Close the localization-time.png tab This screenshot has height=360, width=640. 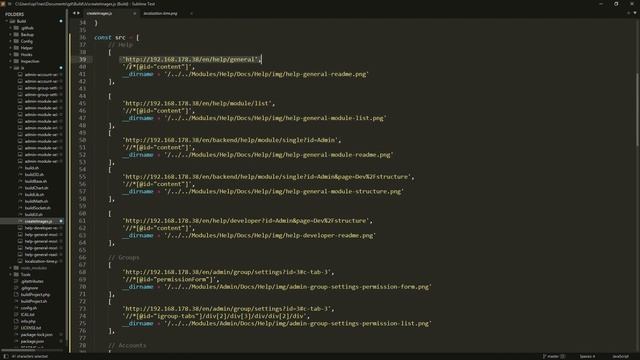[x=191, y=13]
